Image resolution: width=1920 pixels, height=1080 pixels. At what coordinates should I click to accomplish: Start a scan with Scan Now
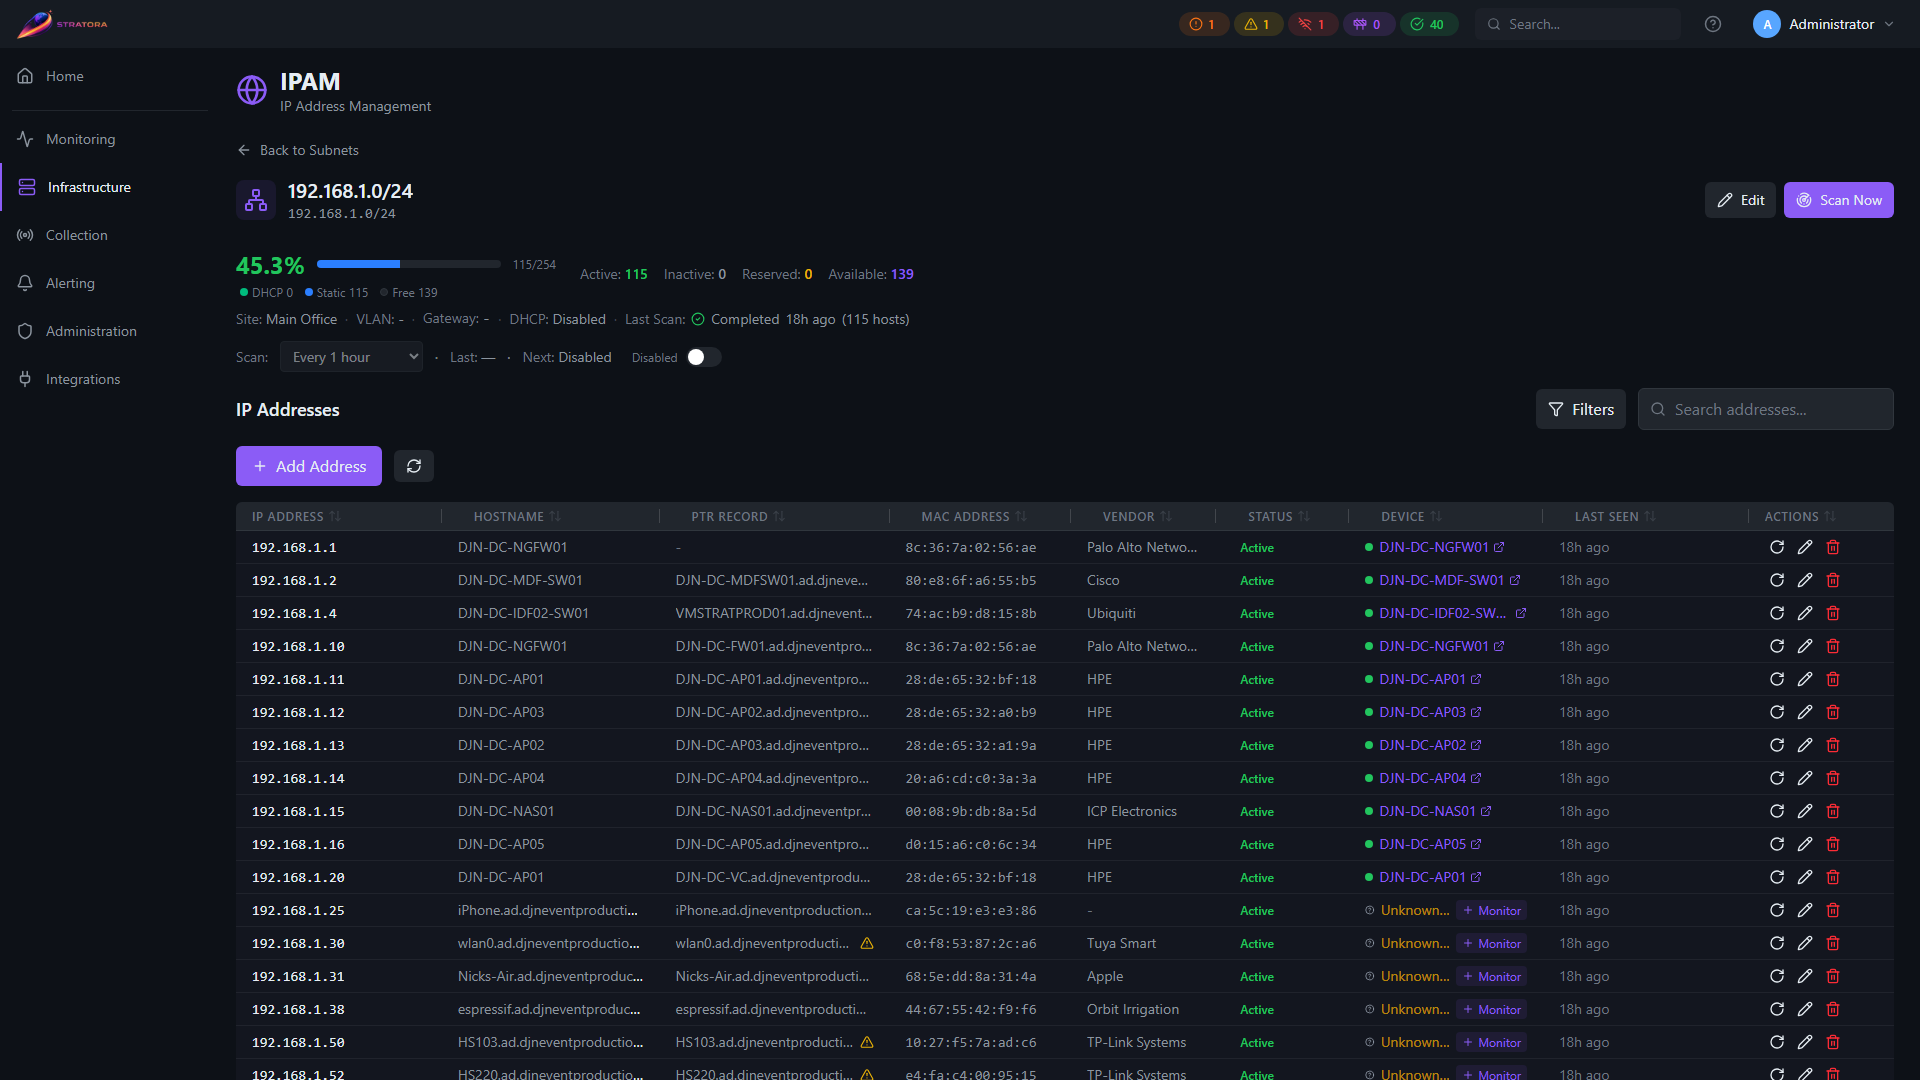pos(1838,200)
